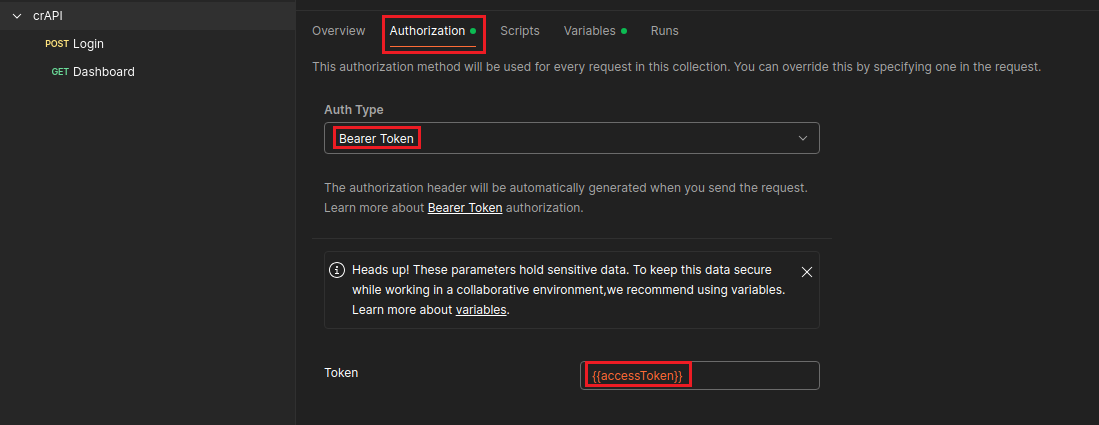The height and width of the screenshot is (425, 1099).
Task: Click the GET method badge
Action: (x=60, y=72)
